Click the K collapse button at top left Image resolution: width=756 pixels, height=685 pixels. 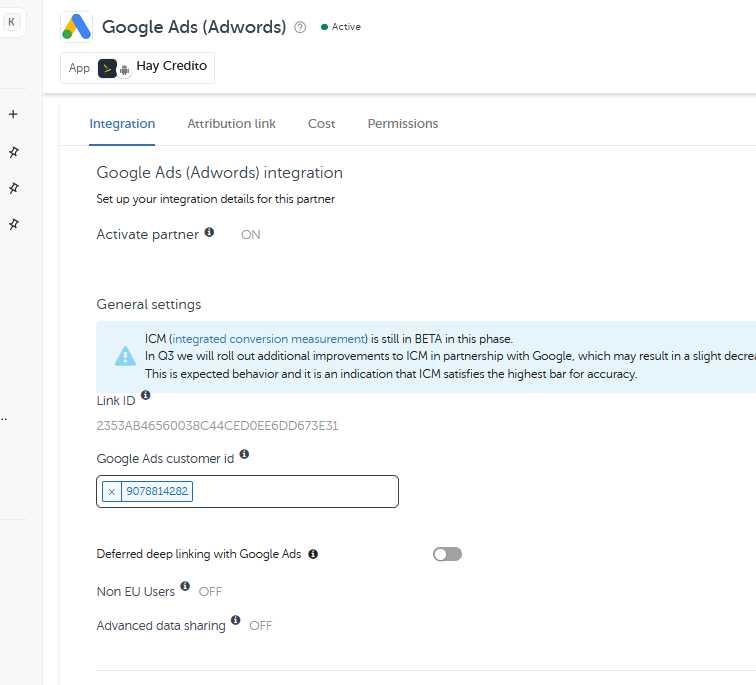coord(11,22)
